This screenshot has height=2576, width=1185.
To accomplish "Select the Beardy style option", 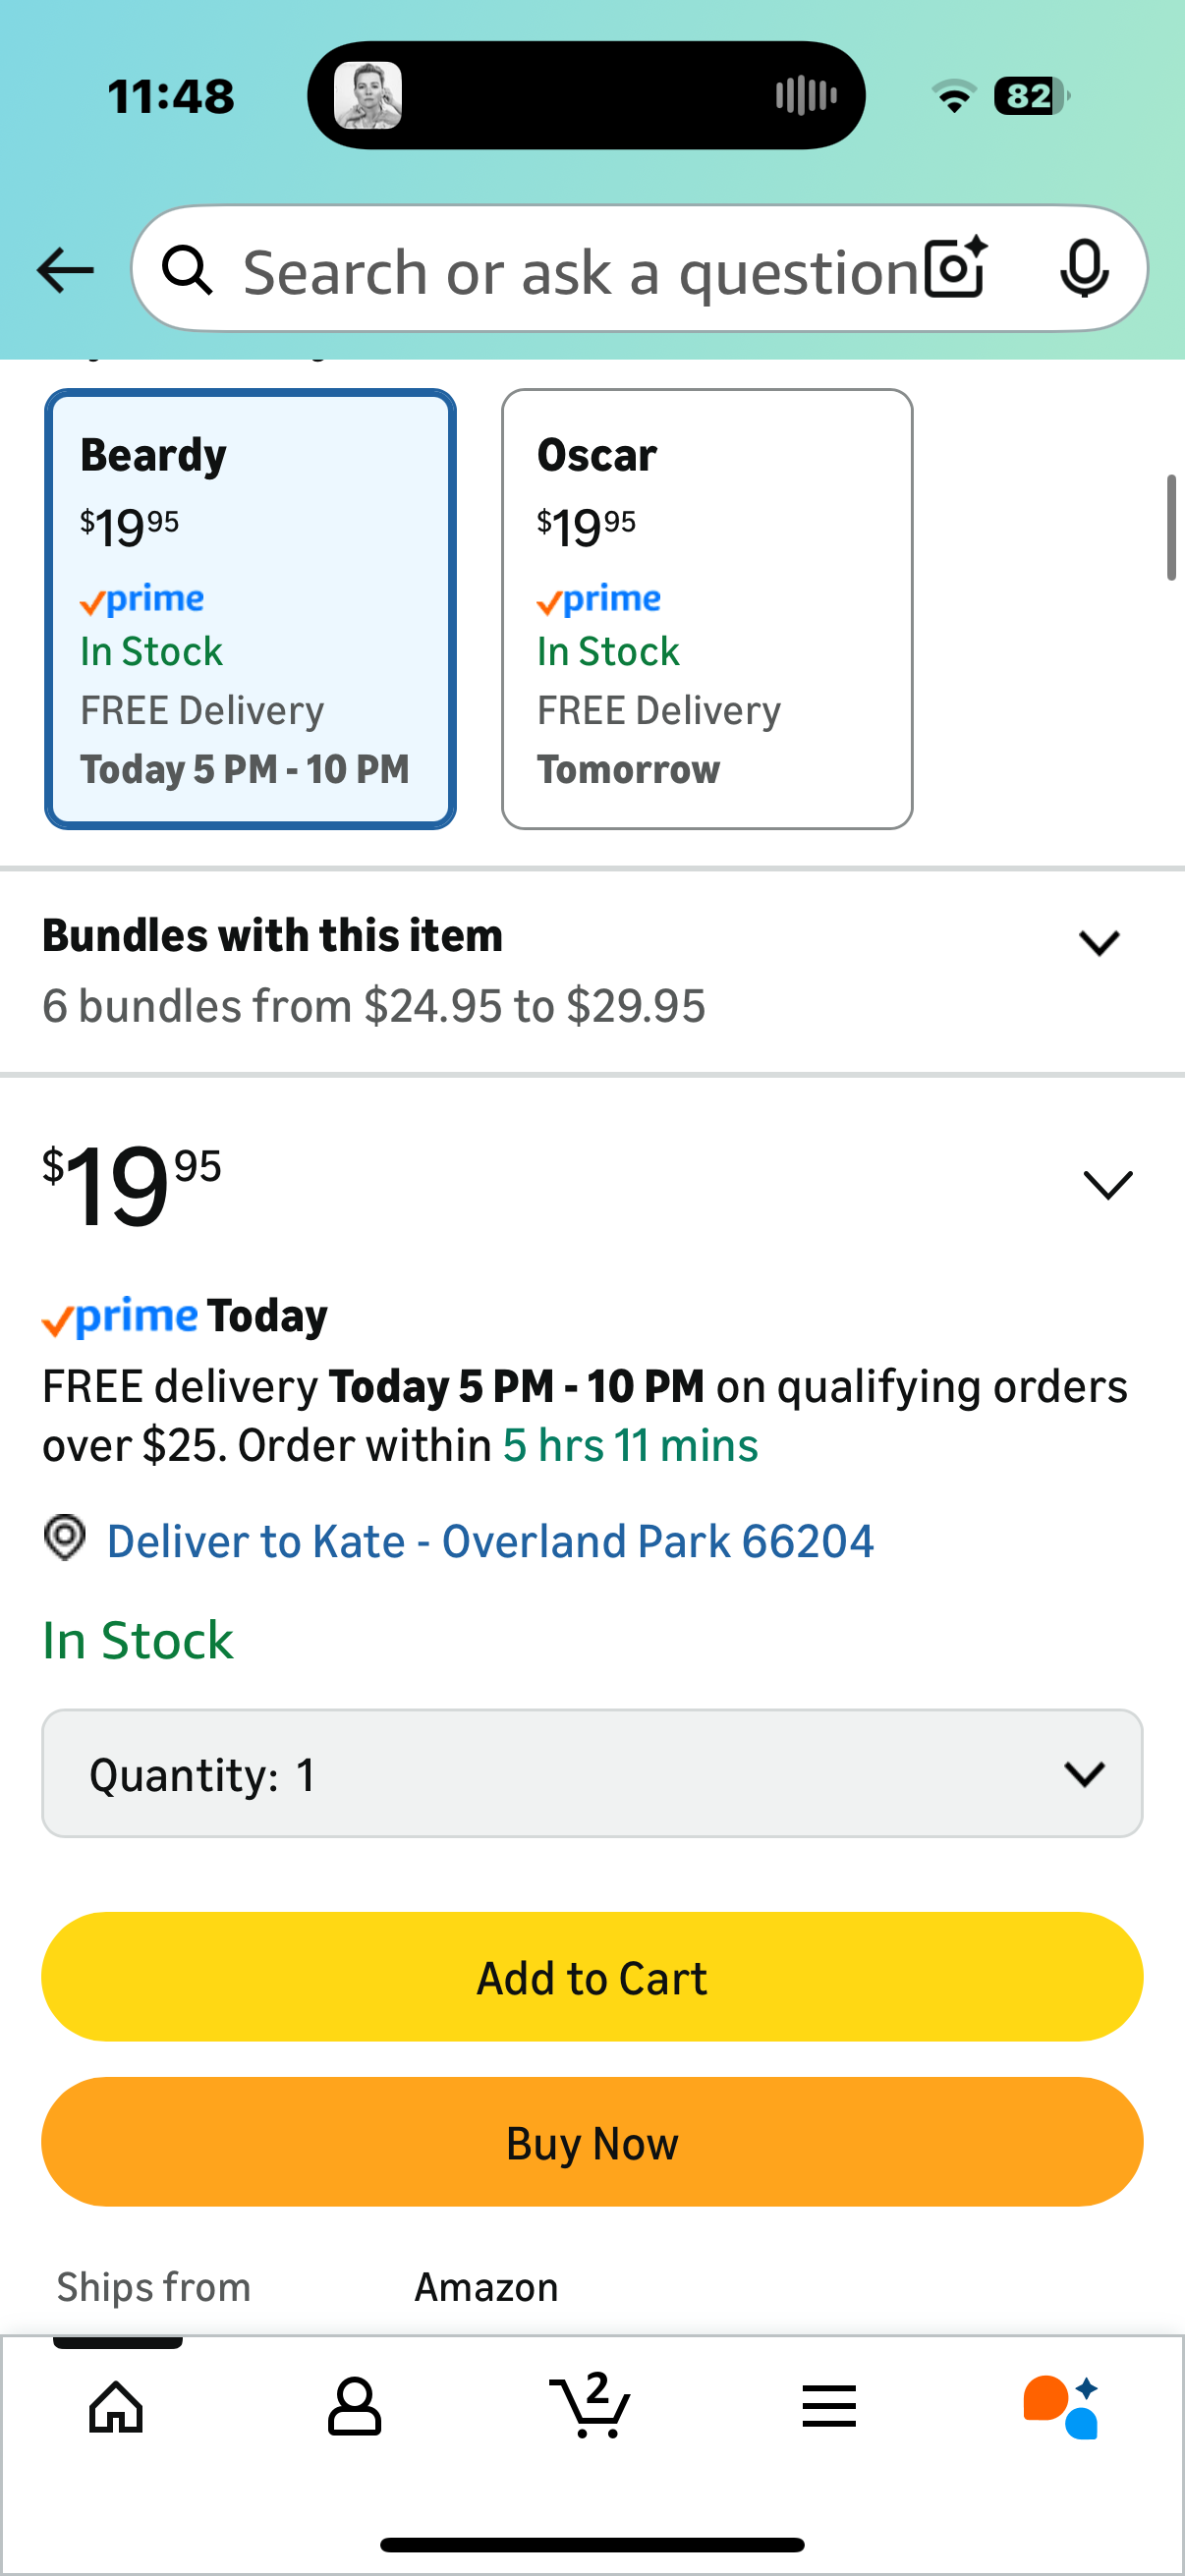I will coord(250,608).
